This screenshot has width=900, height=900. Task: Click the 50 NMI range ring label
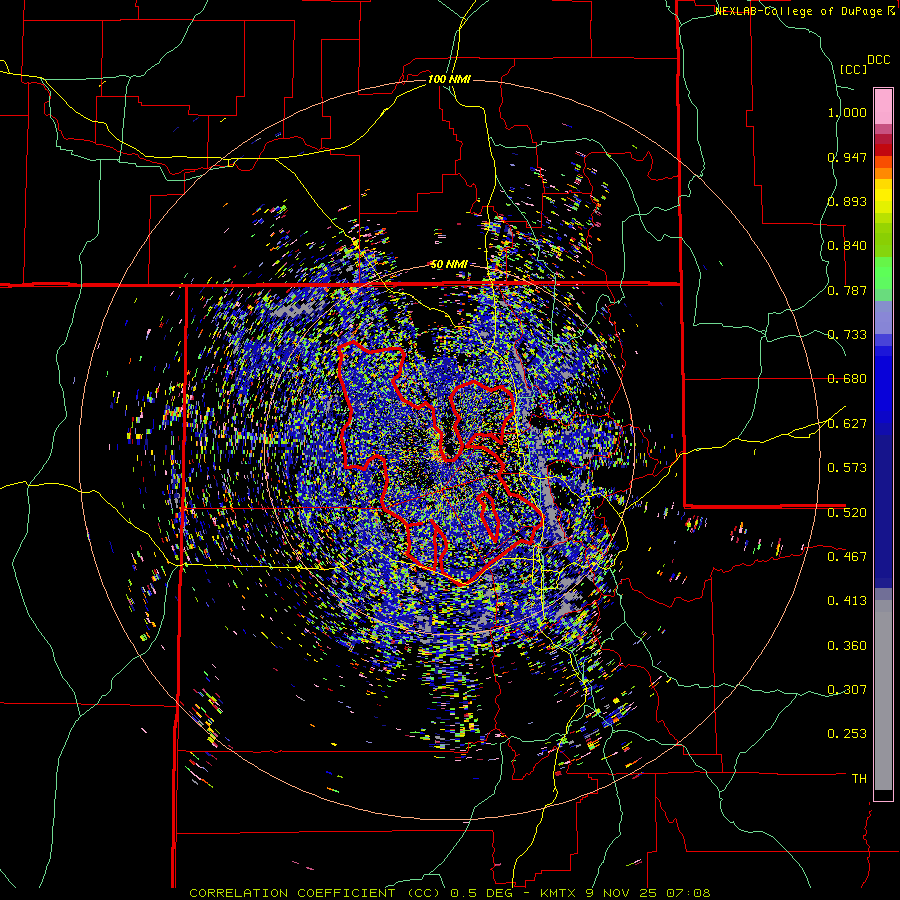tap(449, 265)
